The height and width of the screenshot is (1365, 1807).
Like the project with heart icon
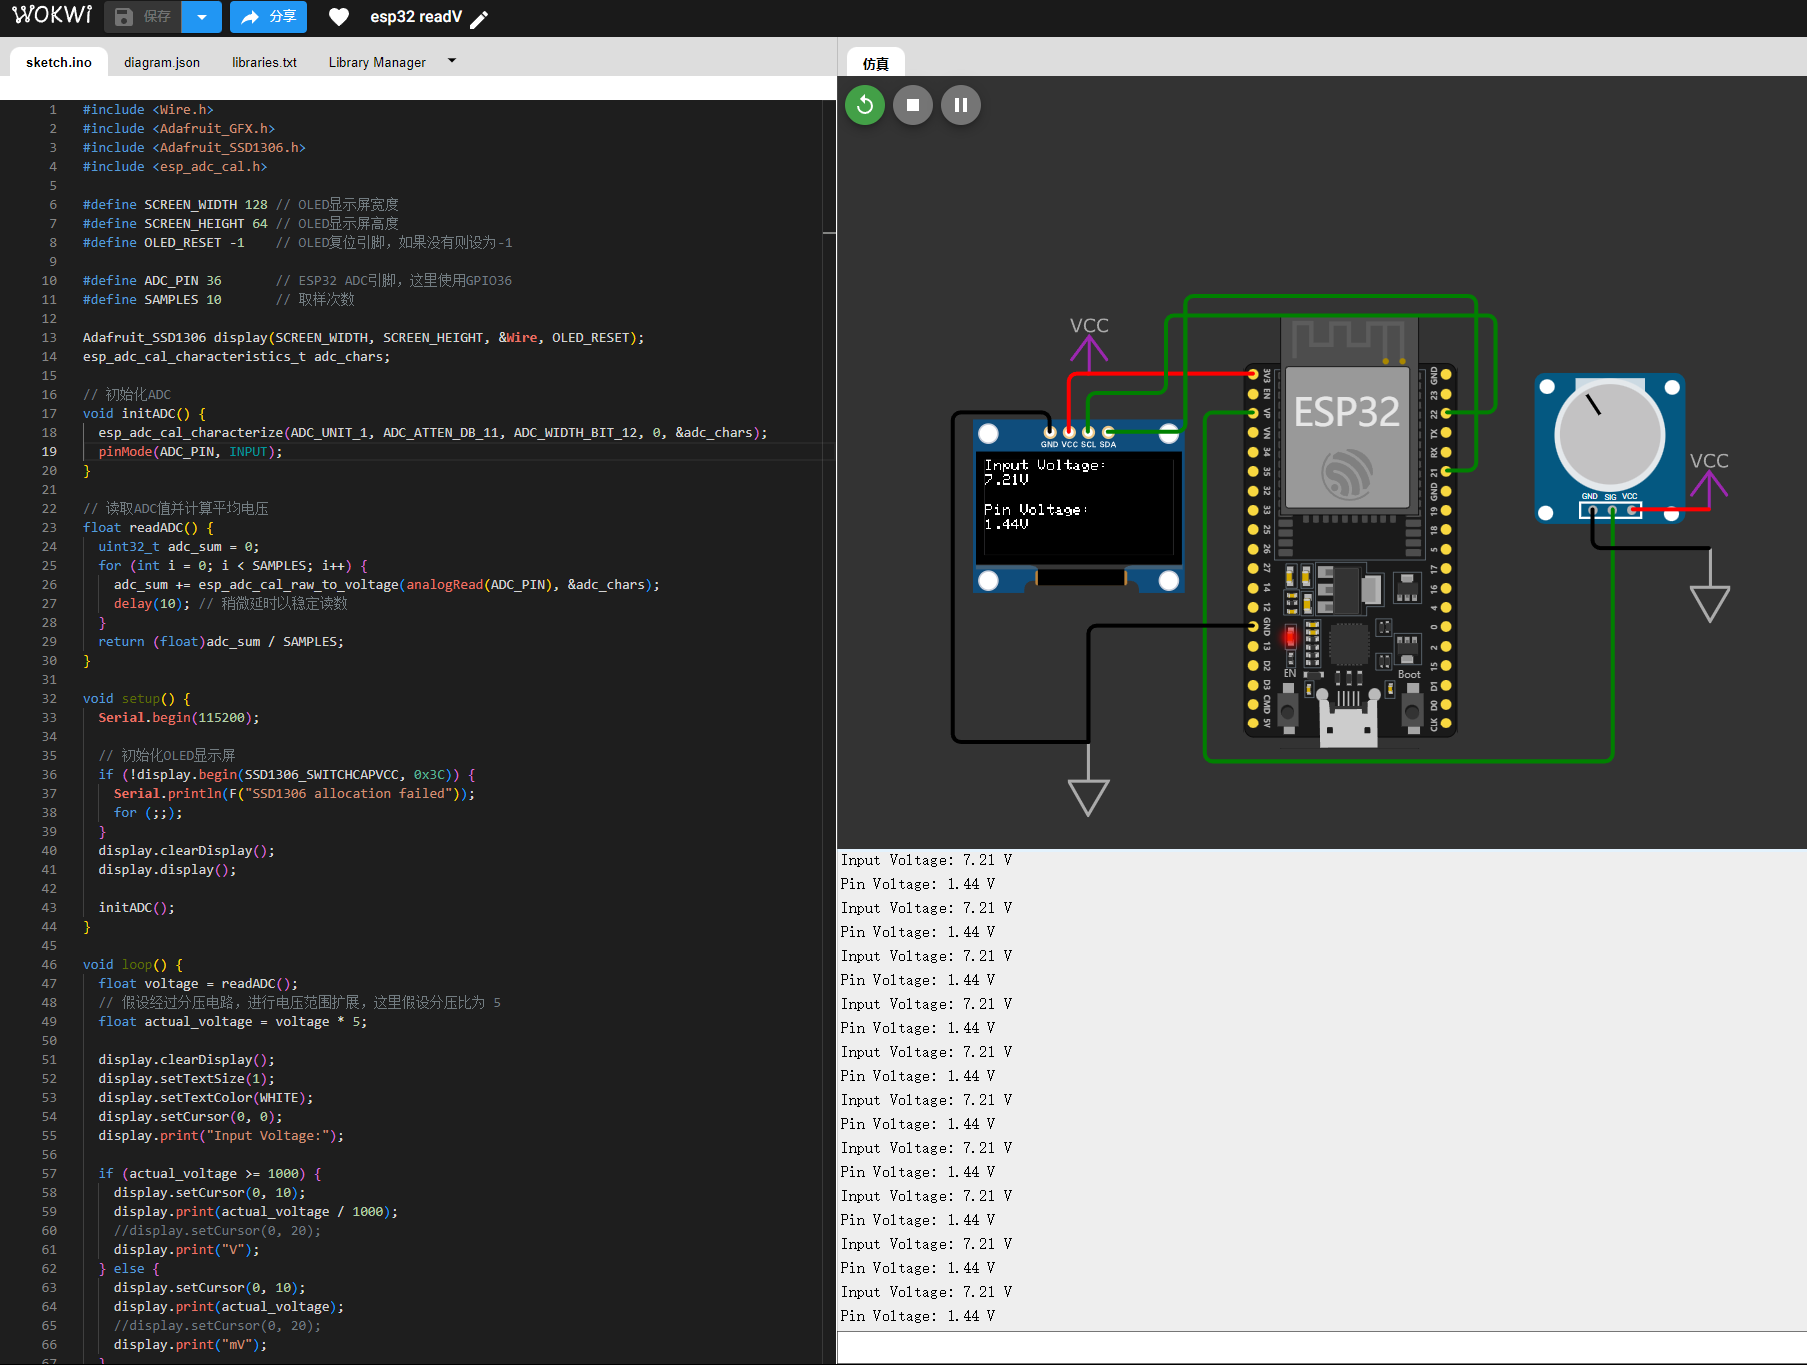pos(339,17)
